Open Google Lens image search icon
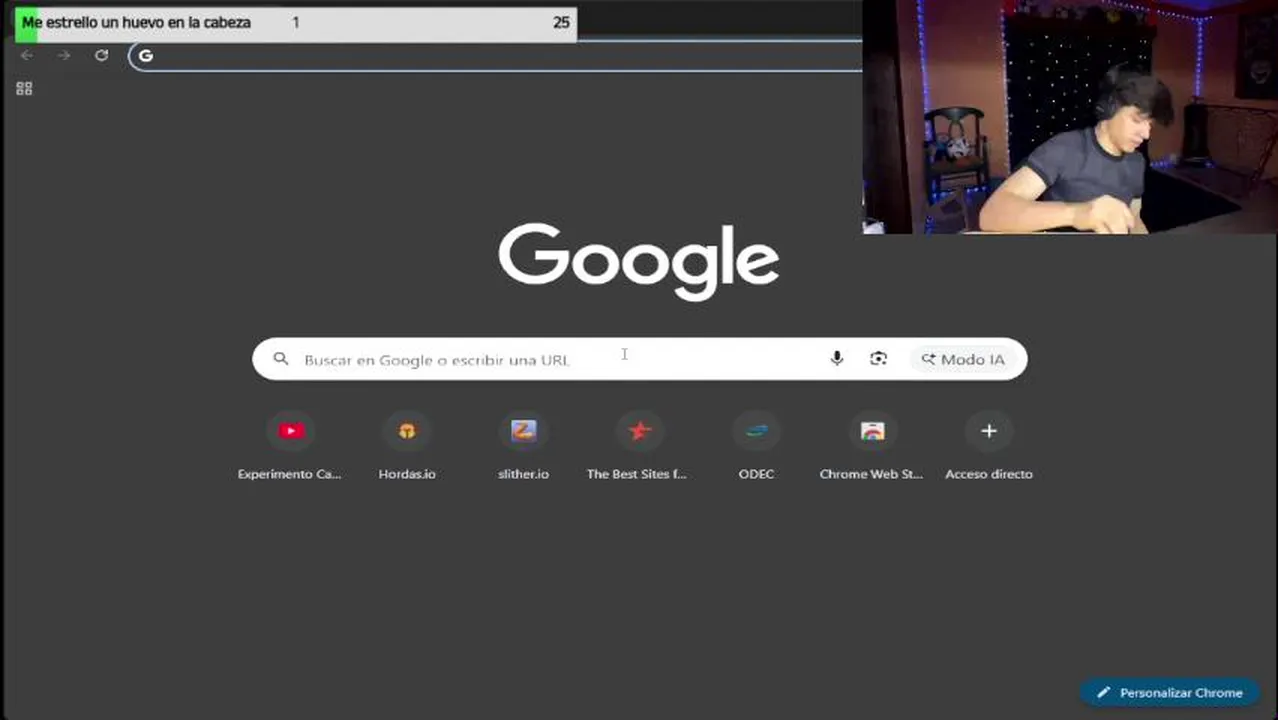The width and height of the screenshot is (1278, 720). (878, 359)
